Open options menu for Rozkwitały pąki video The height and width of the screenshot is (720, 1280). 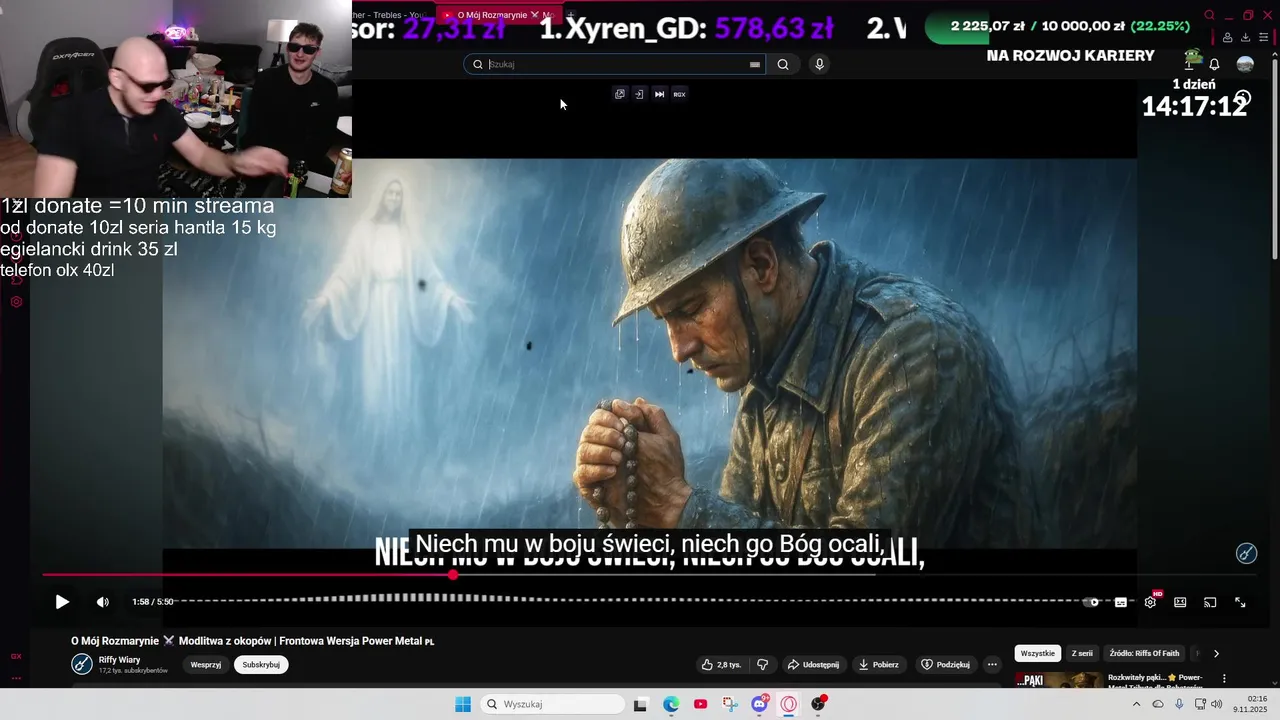1224,678
